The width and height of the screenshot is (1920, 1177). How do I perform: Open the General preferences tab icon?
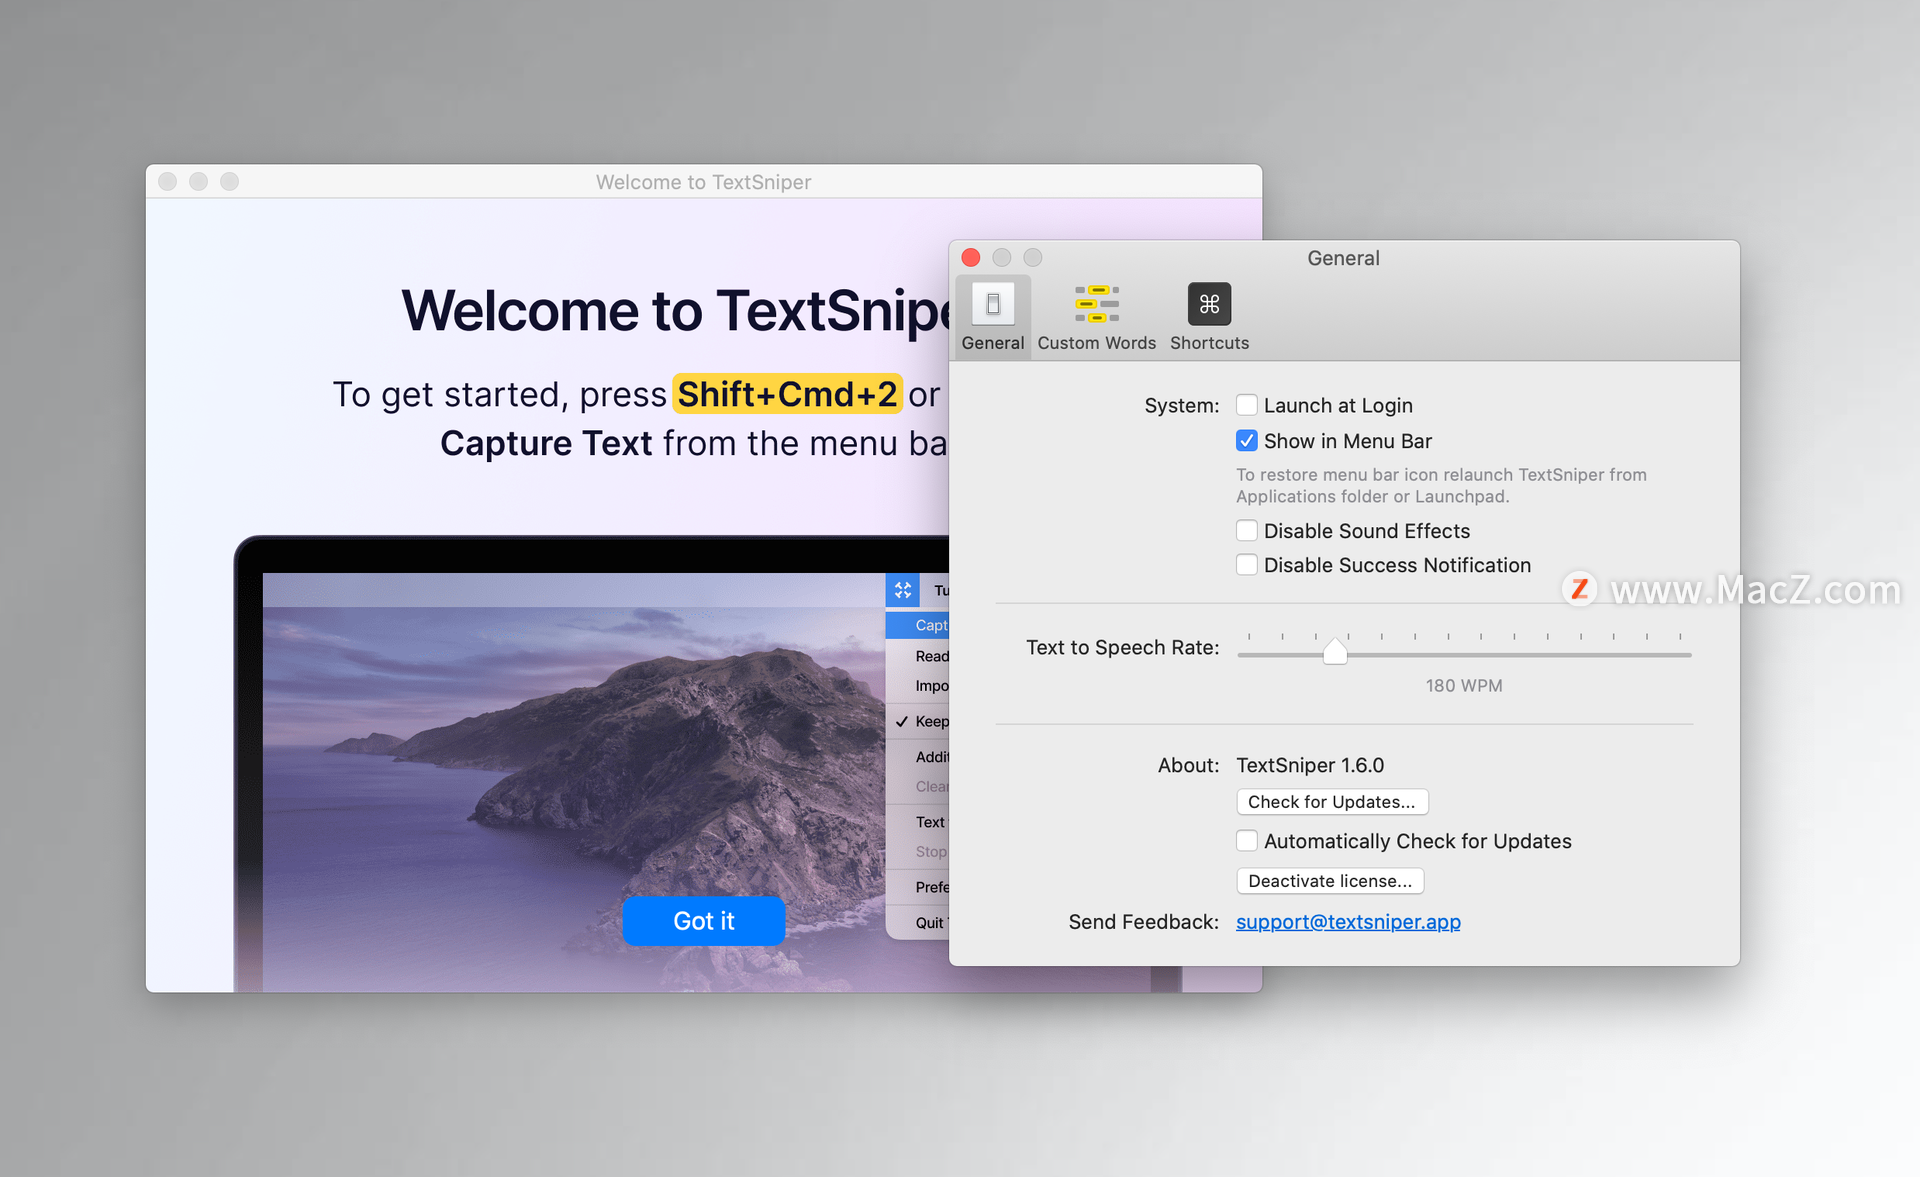tap(993, 304)
